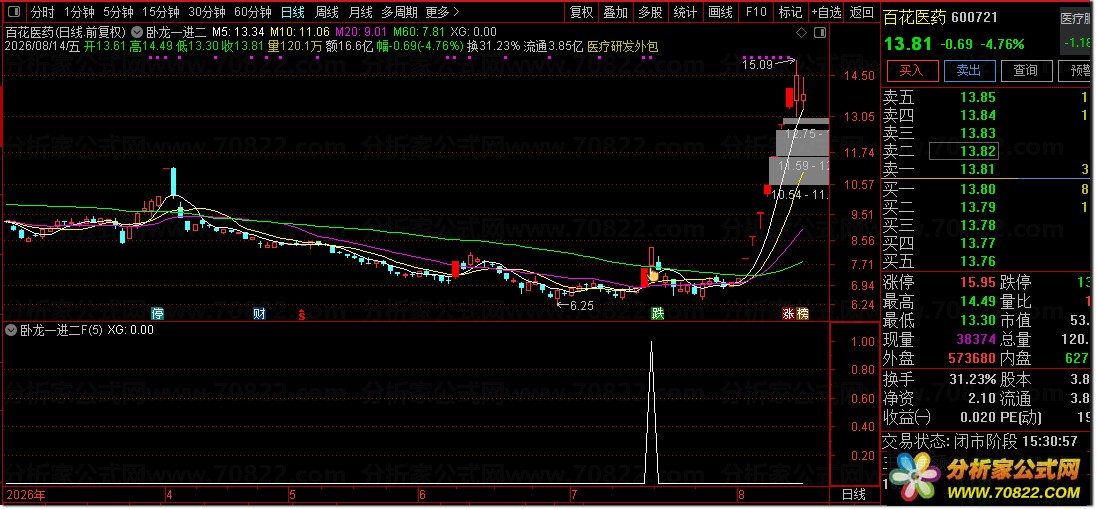Viewport: 1097px width, 509px height.
Task: Open the 复权 adjustment menu
Action: click(581, 12)
